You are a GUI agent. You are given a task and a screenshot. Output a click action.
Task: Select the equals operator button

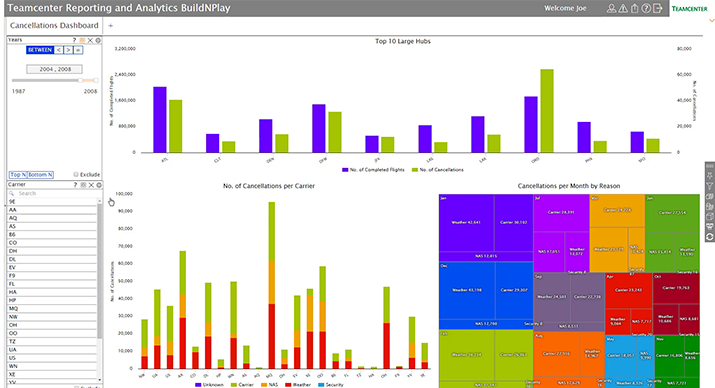coord(78,50)
